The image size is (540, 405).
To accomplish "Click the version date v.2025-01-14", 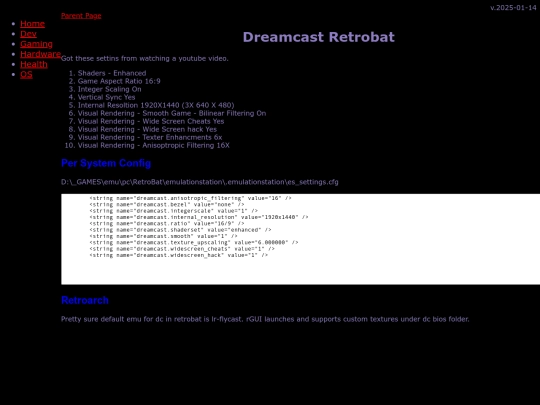I will point(513,8).
